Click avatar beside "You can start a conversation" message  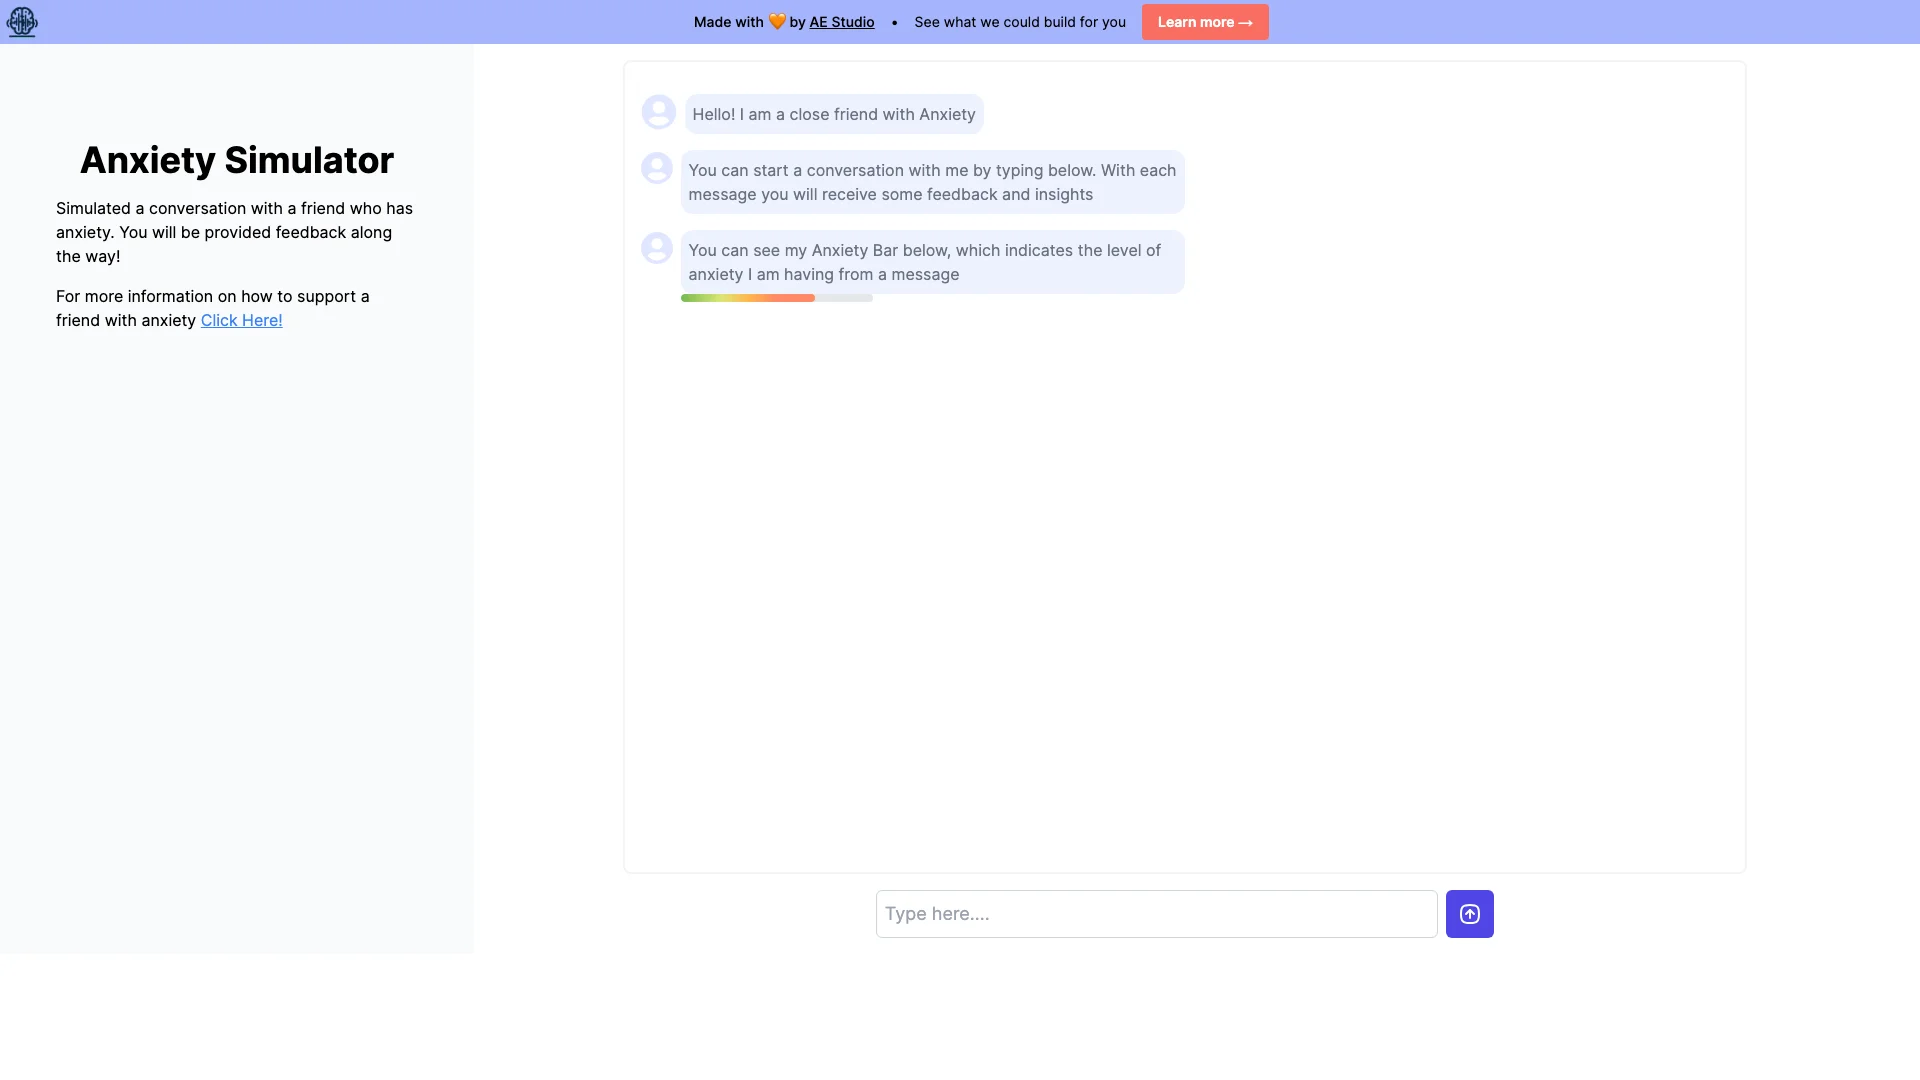click(657, 168)
